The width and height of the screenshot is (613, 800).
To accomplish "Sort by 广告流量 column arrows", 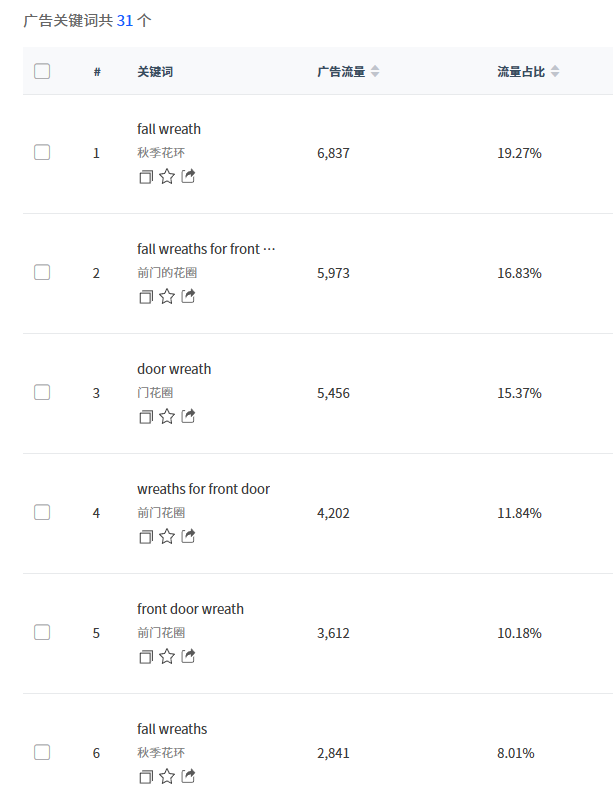I will coord(375,72).
